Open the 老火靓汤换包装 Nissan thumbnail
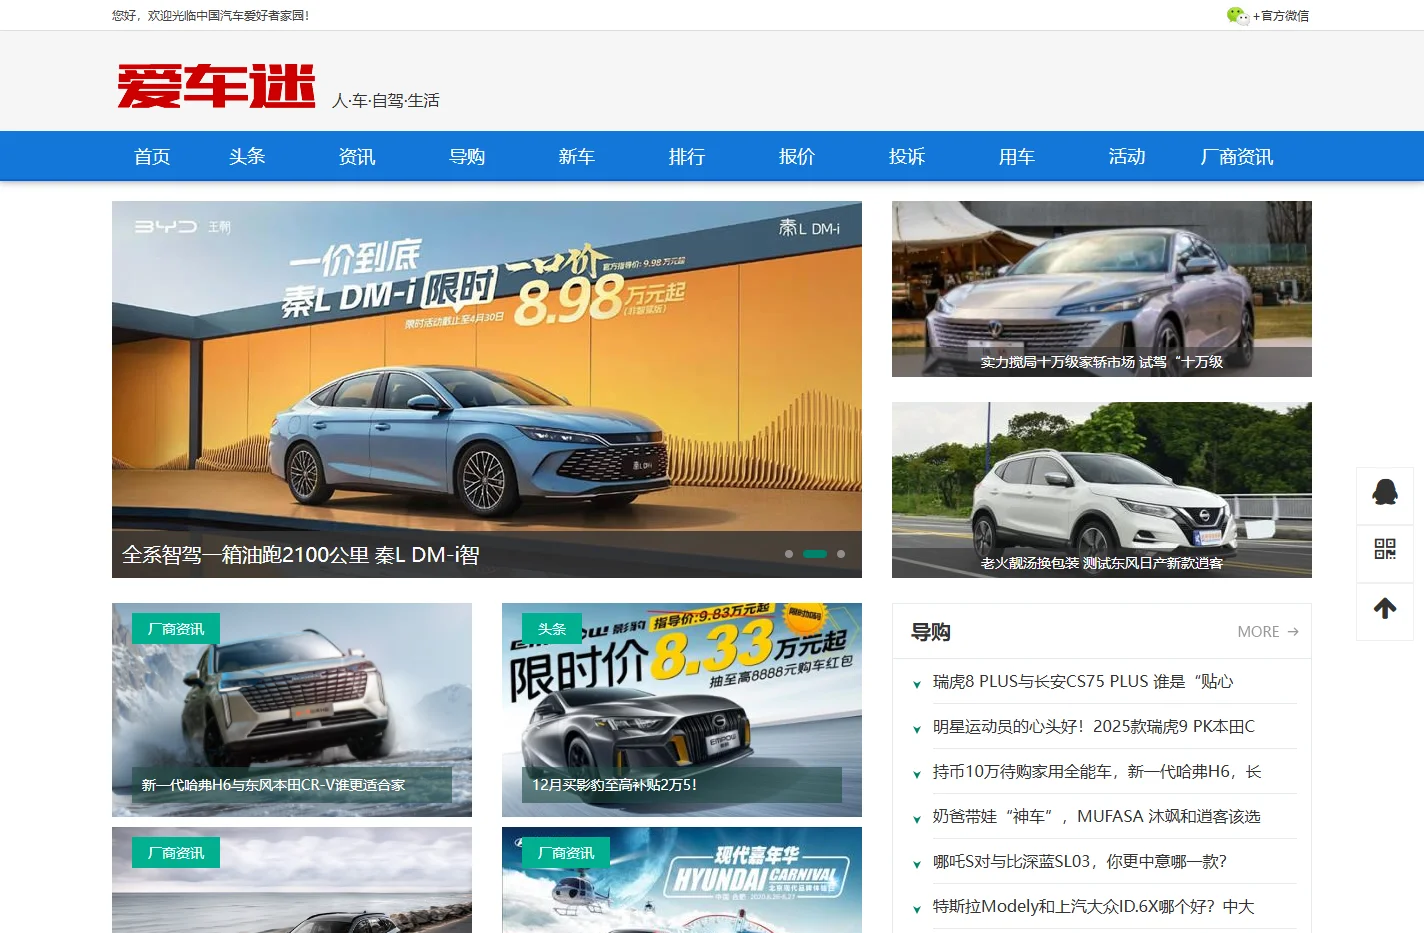Image resolution: width=1424 pixels, height=933 pixels. click(x=1102, y=490)
